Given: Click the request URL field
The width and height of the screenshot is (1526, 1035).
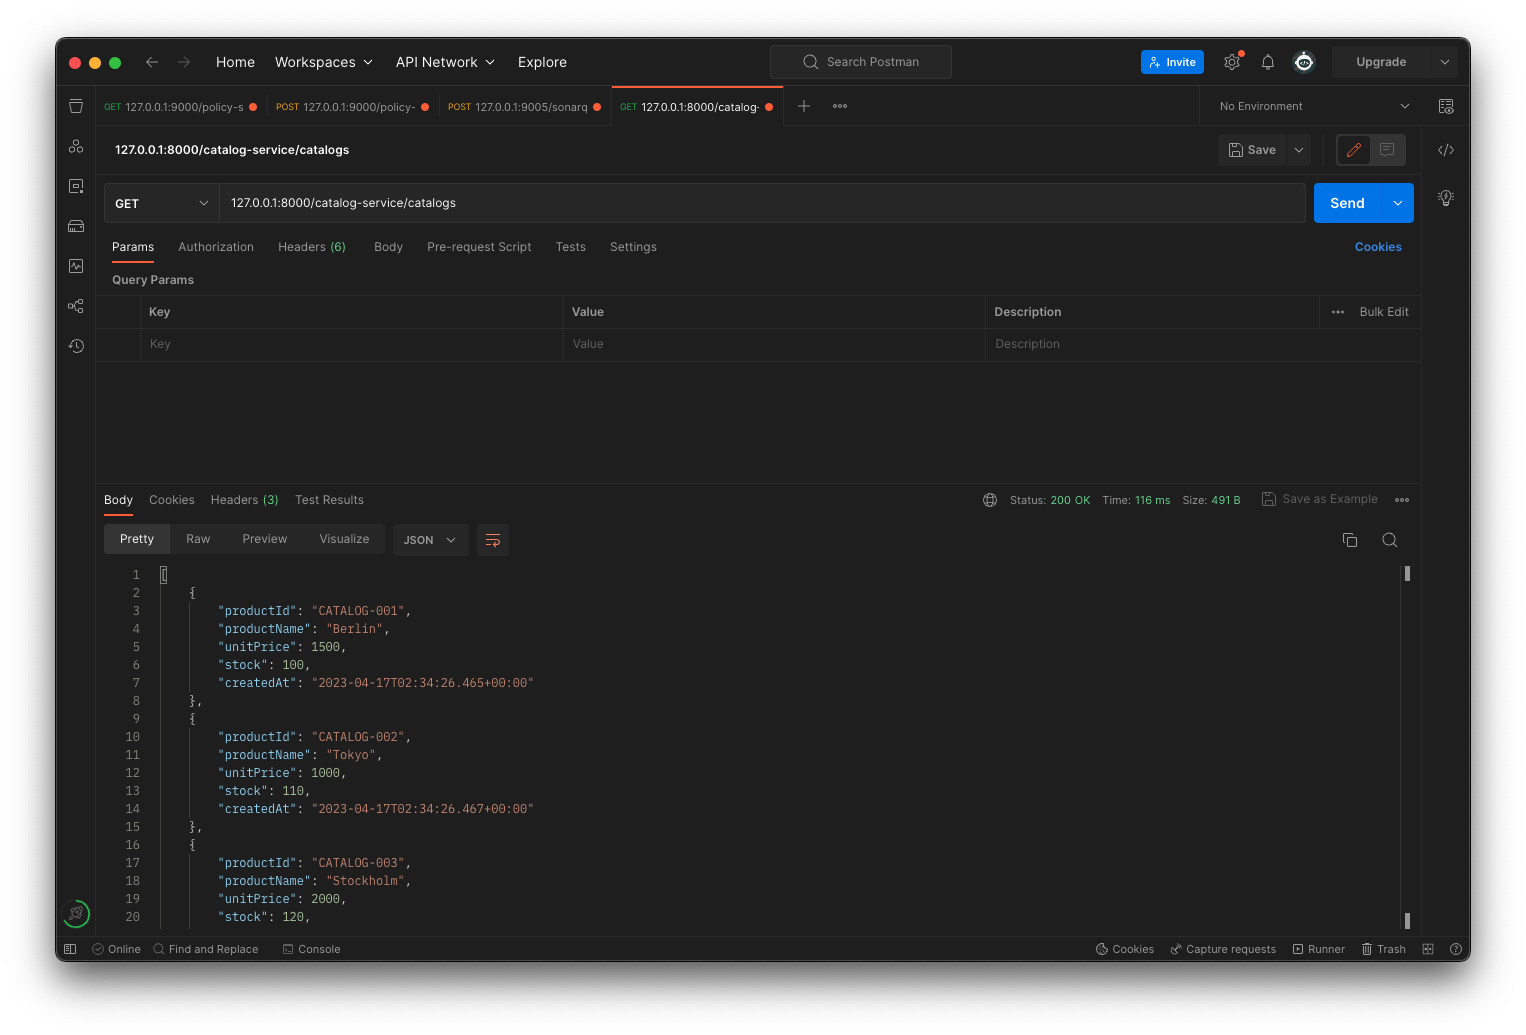Looking at the screenshot, I should [x=762, y=203].
